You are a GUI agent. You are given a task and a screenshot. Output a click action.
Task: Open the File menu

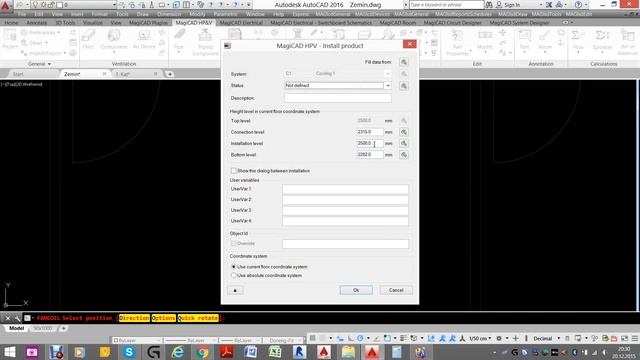tap(22, 14)
